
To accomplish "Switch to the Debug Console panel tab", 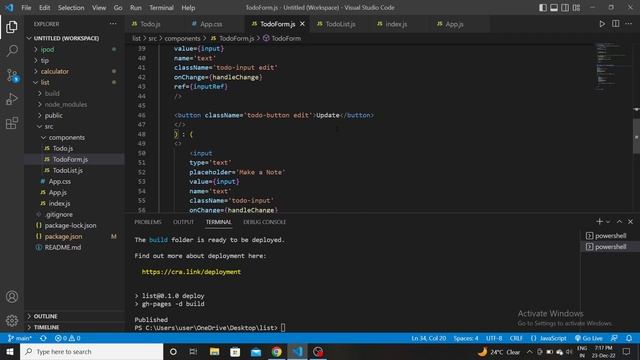I will coord(264,222).
